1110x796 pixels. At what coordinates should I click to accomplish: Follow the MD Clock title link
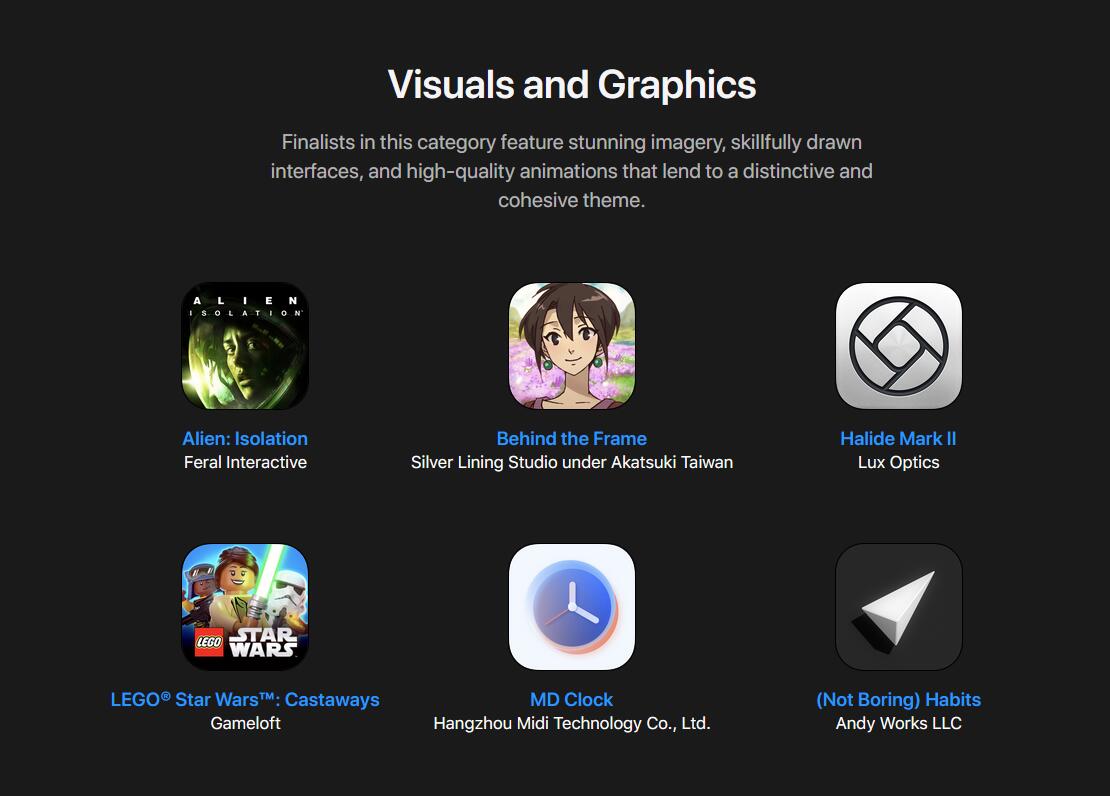pyautogui.click(x=572, y=700)
